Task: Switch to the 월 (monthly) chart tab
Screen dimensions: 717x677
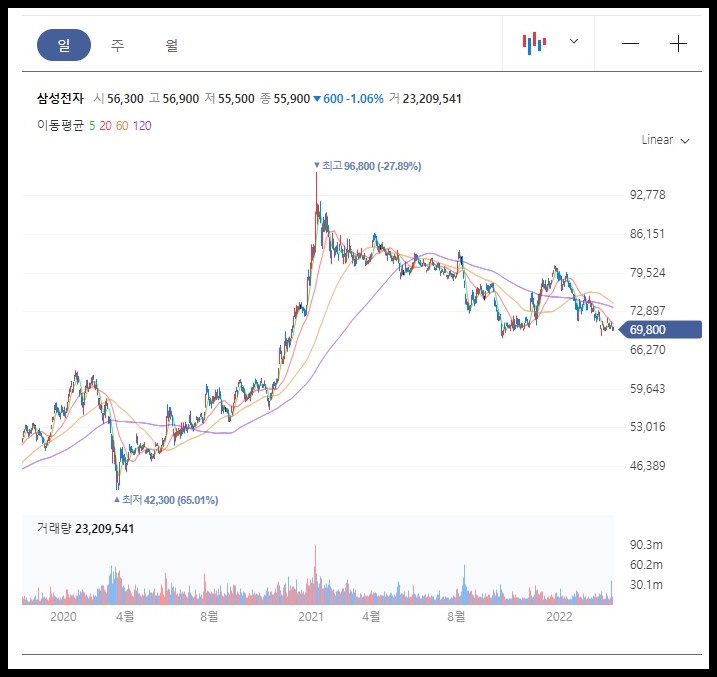Action: pyautogui.click(x=171, y=45)
